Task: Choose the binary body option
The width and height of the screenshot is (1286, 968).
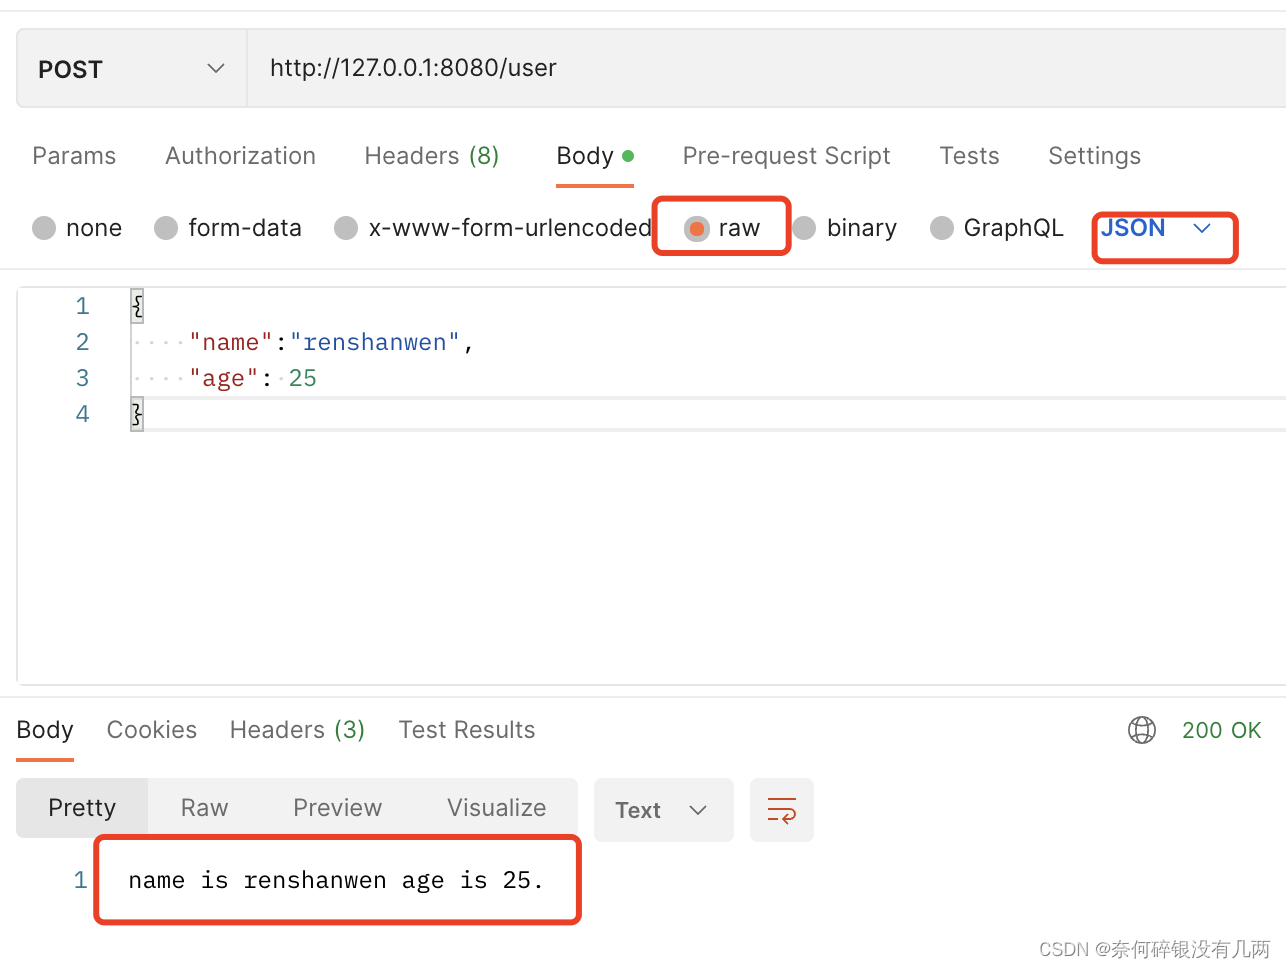Action: 845,228
